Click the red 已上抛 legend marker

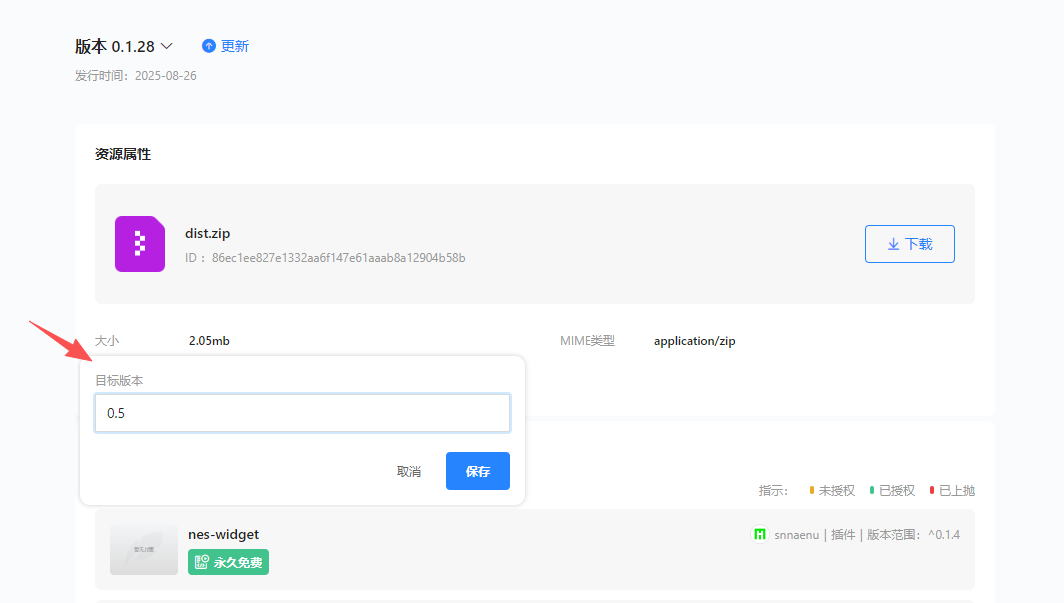tap(932, 490)
